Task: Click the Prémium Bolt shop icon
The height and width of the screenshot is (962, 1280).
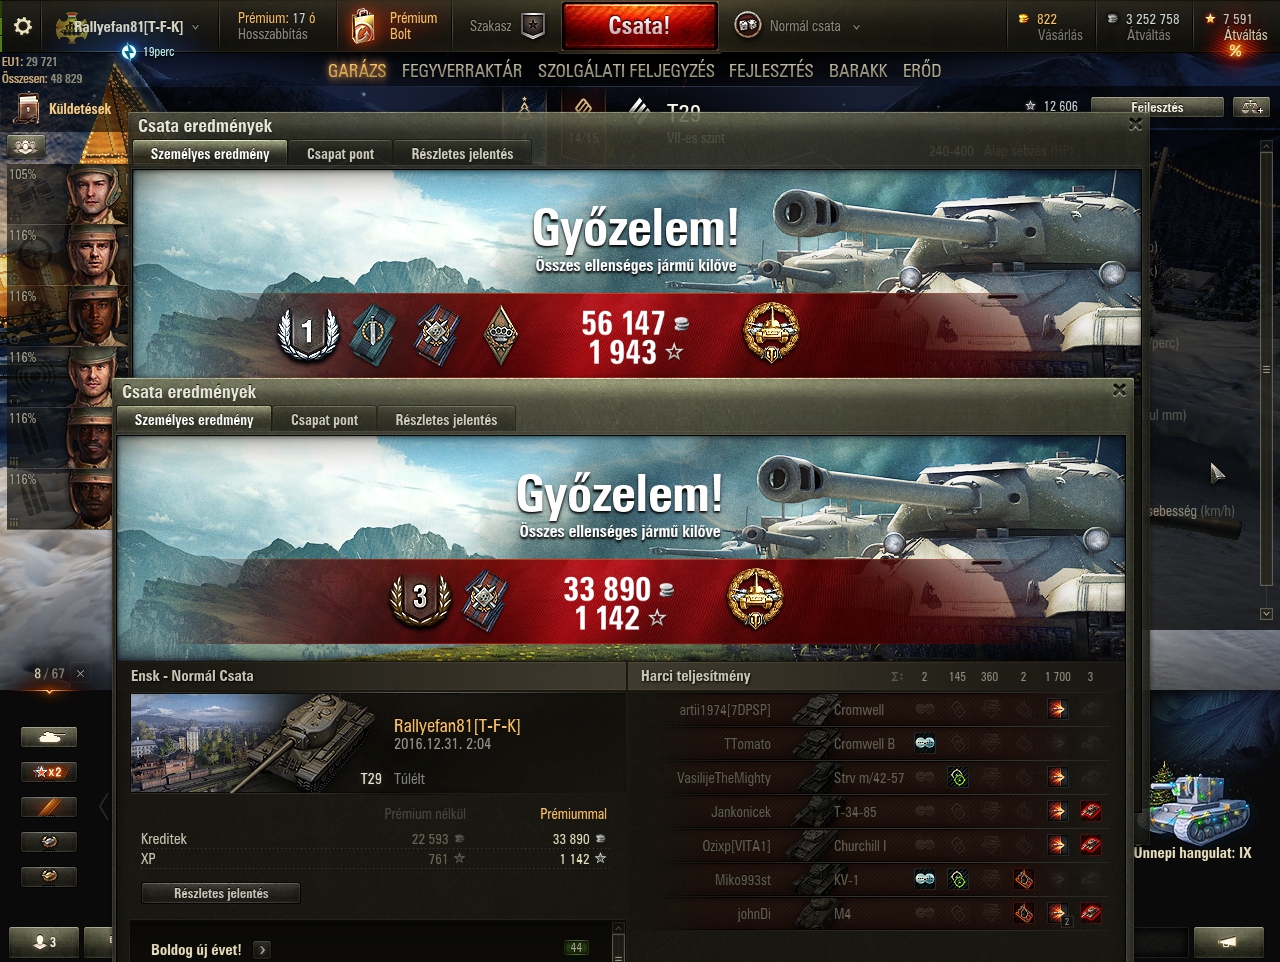Action: point(364,26)
